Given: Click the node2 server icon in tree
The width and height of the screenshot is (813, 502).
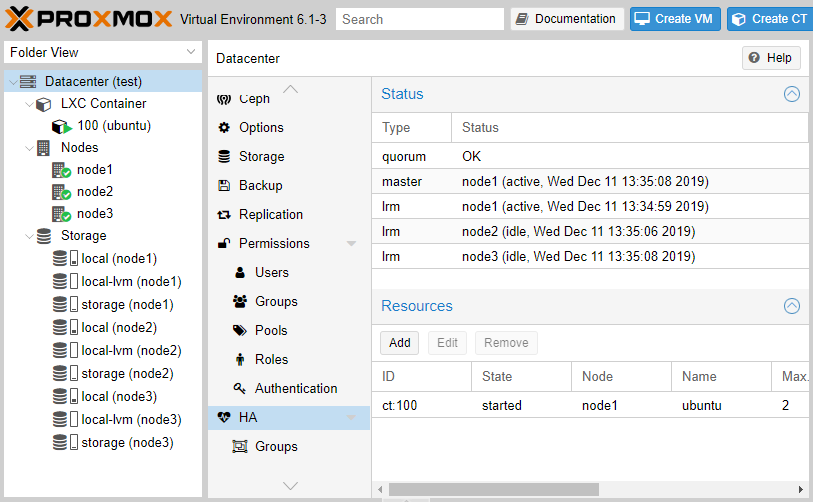Looking at the screenshot, I should 61,192.
